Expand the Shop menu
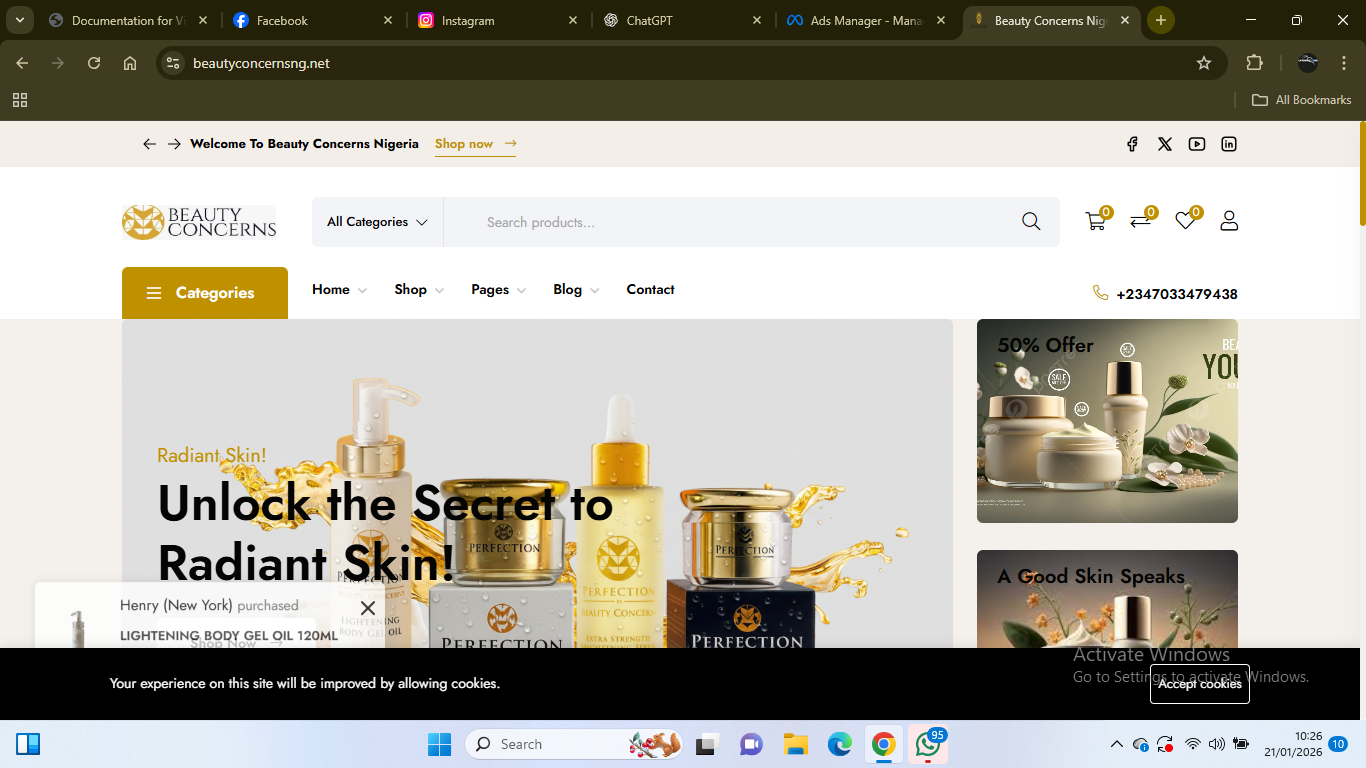This screenshot has height=768, width=1366. coord(419,290)
